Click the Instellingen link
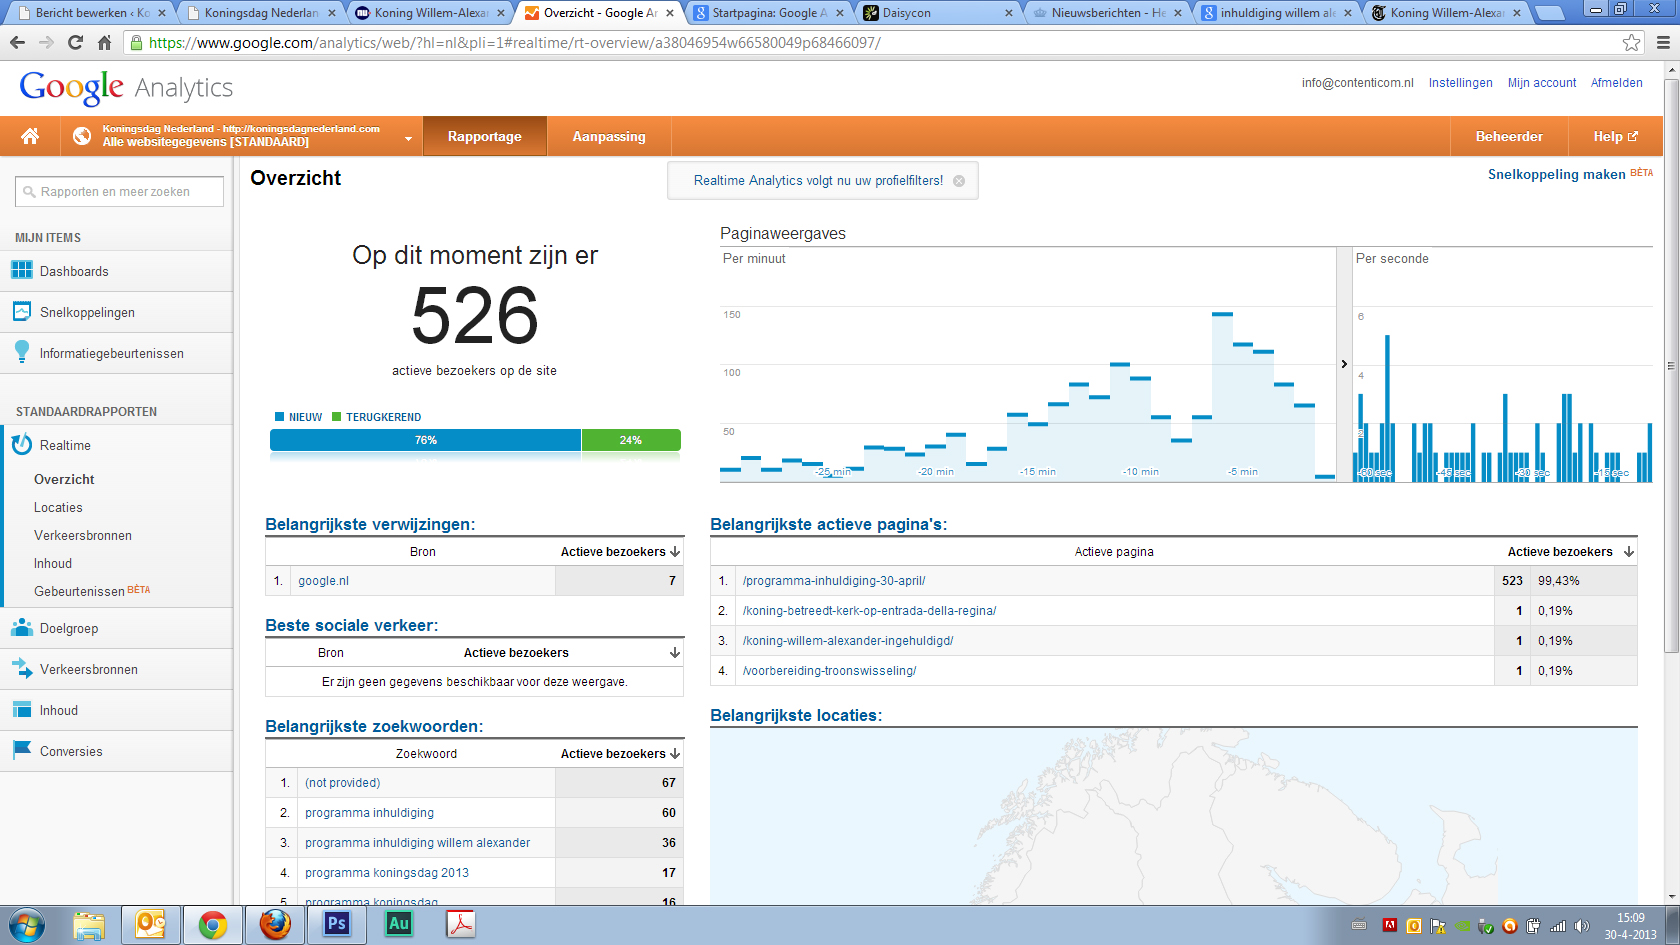Viewport: 1680px width, 945px height. (x=1460, y=83)
